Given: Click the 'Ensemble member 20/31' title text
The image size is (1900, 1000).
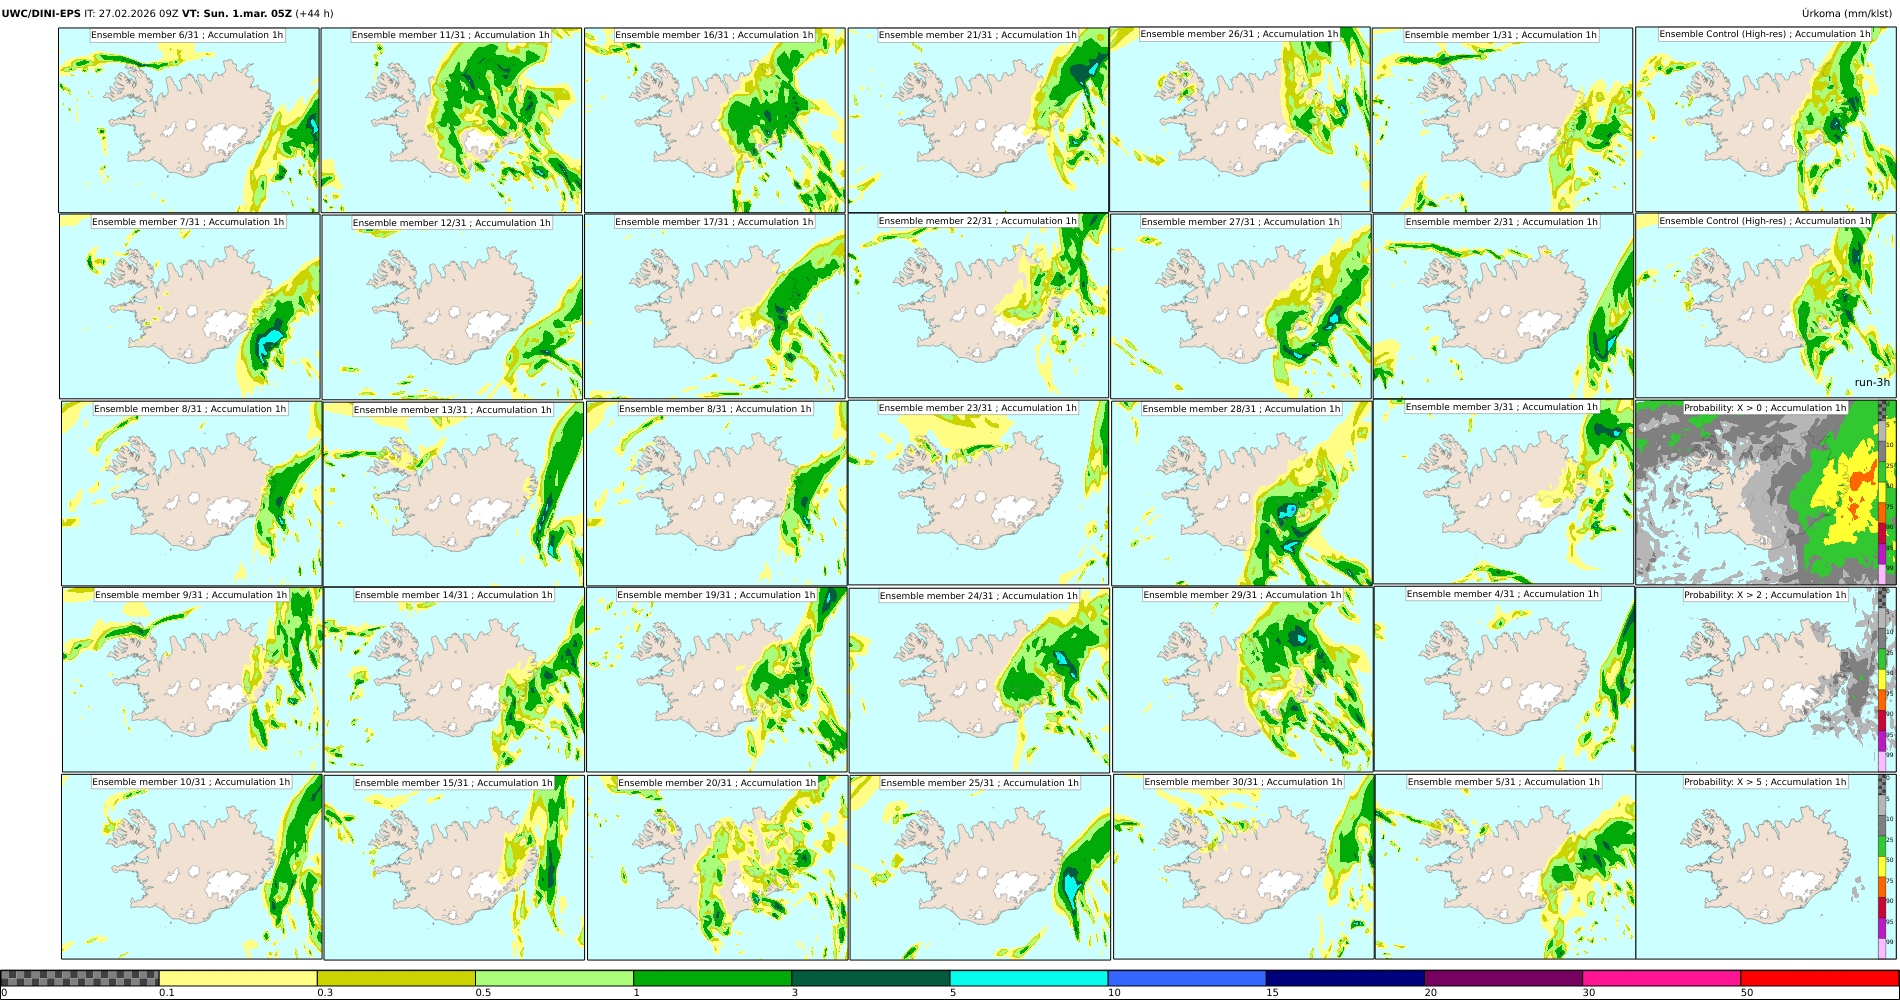Looking at the screenshot, I should [717, 783].
